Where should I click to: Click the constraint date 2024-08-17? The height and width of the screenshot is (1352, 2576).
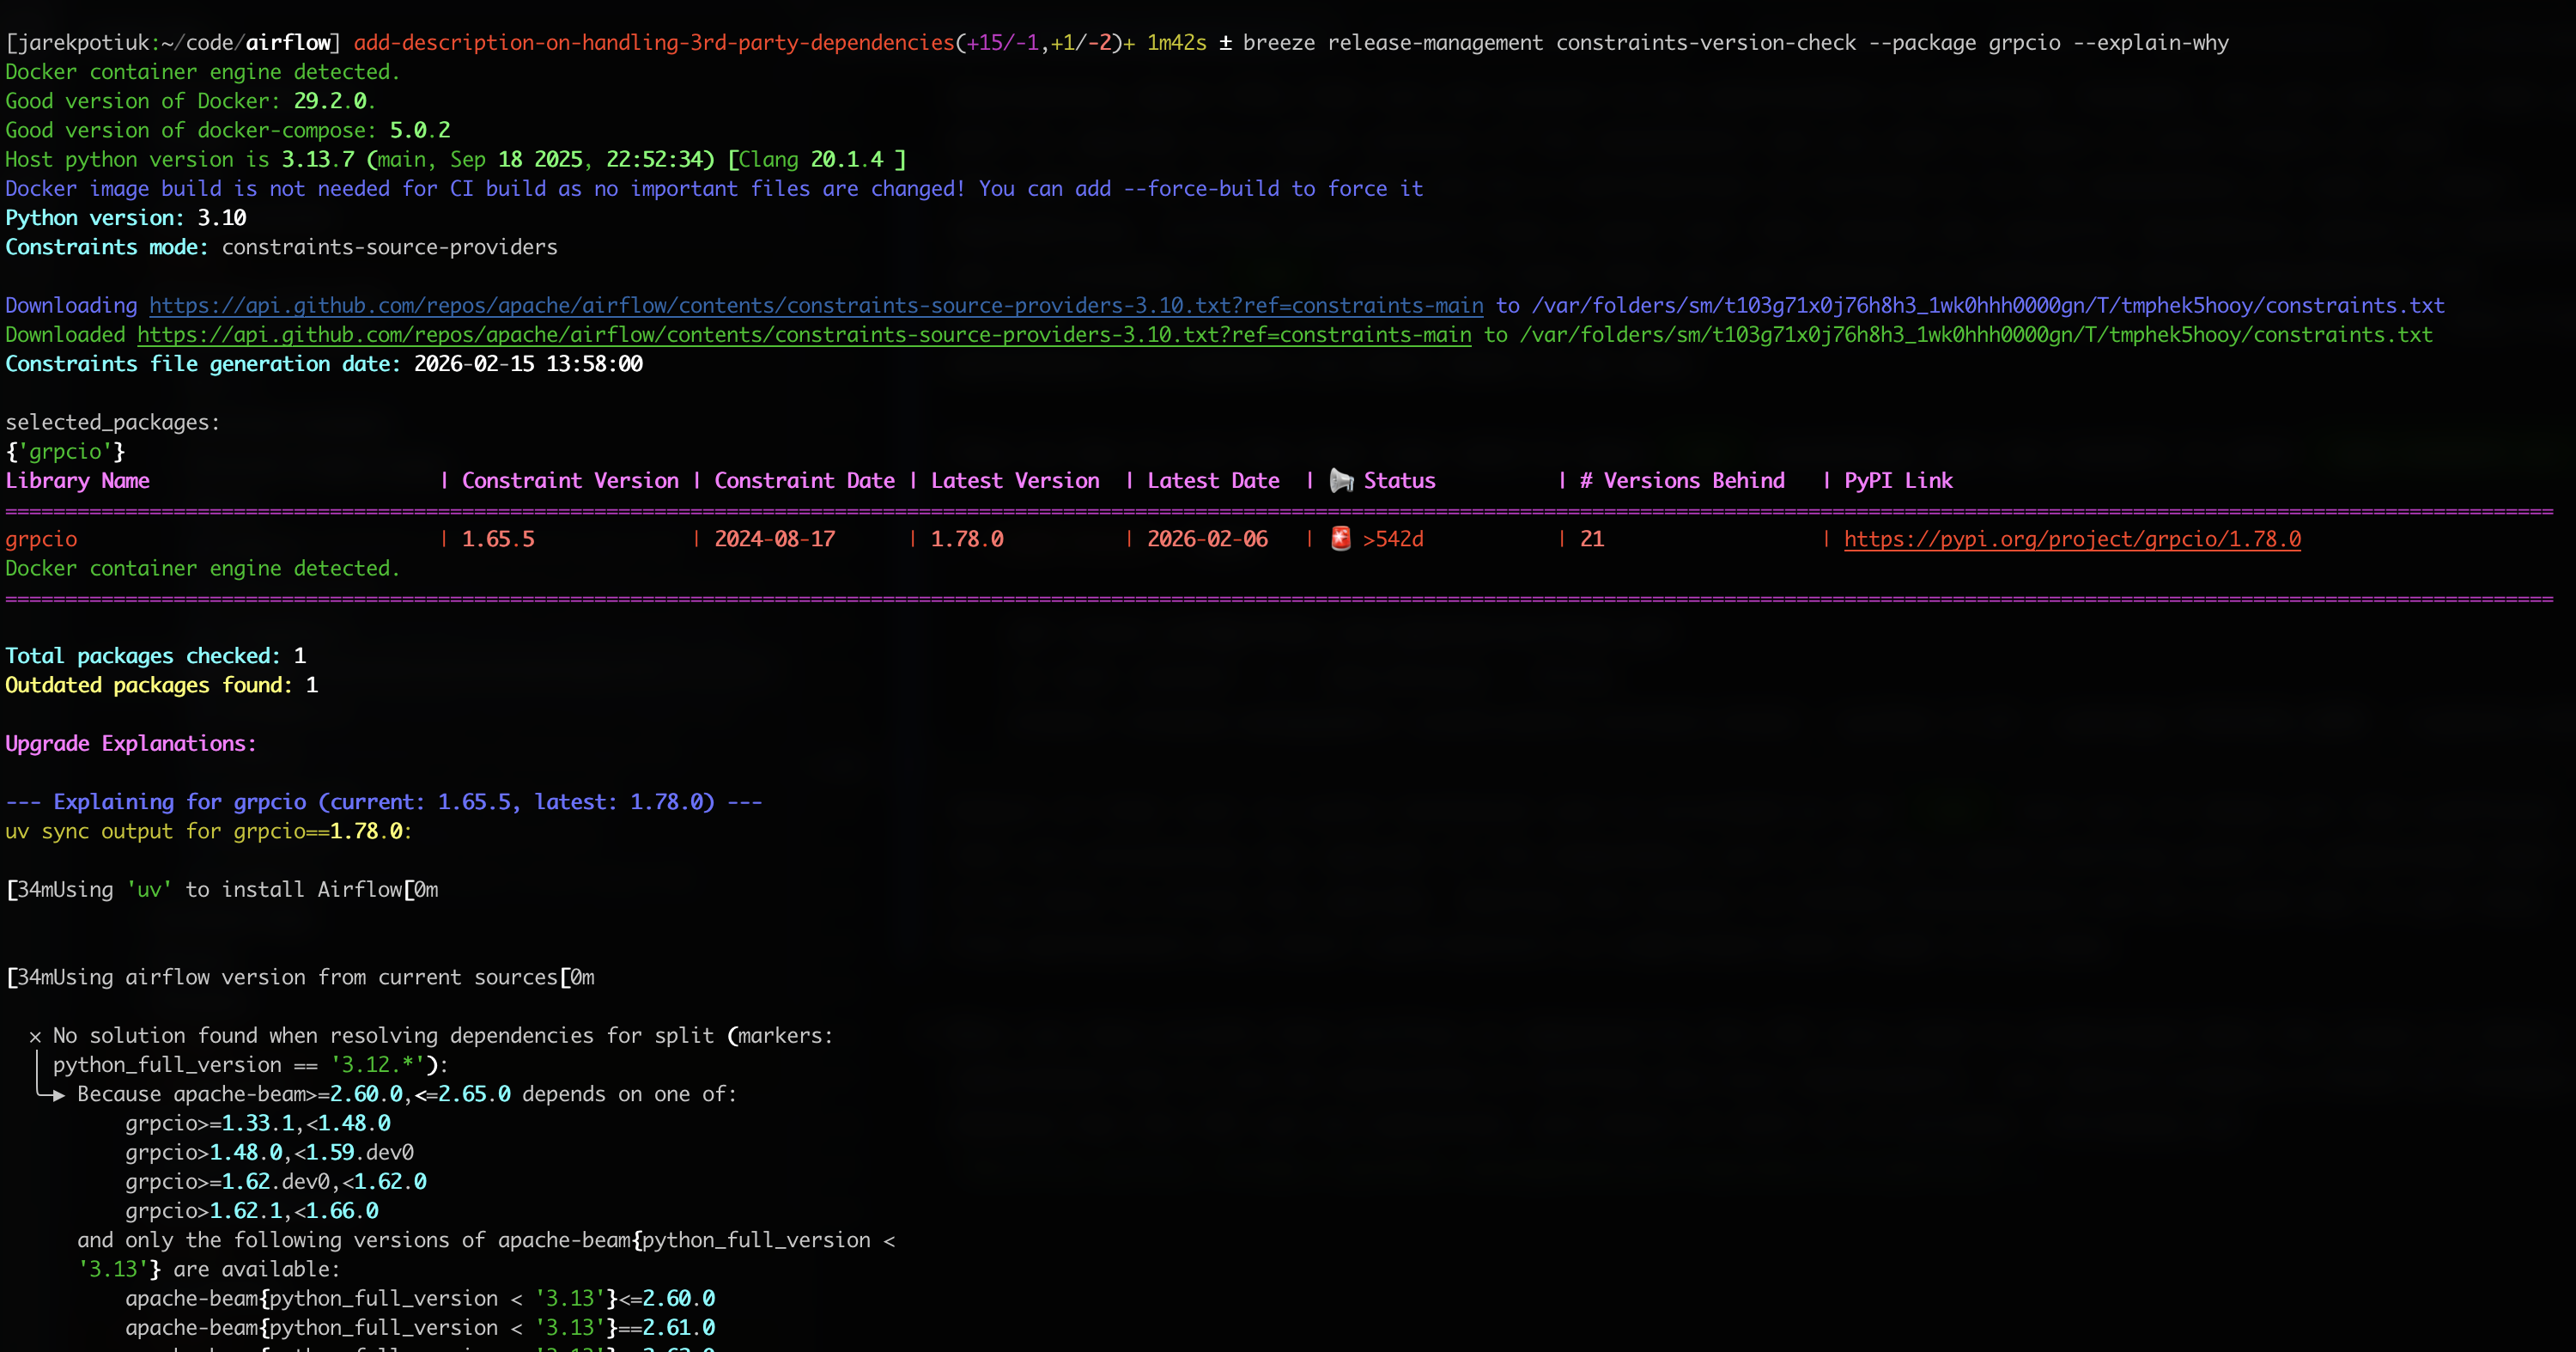point(774,539)
